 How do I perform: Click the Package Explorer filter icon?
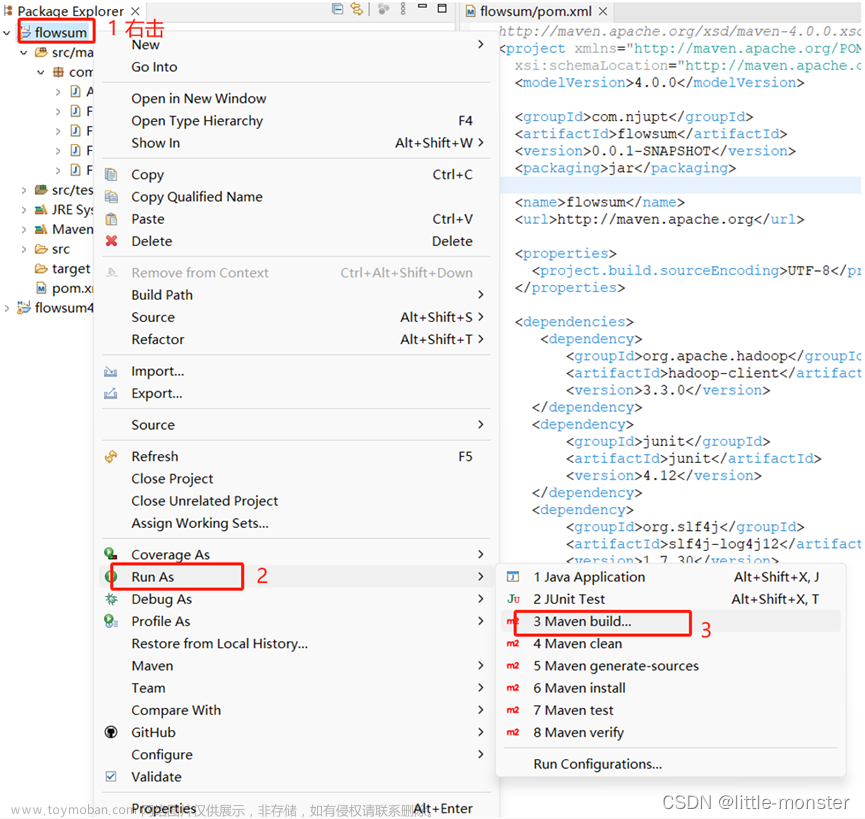[383, 9]
